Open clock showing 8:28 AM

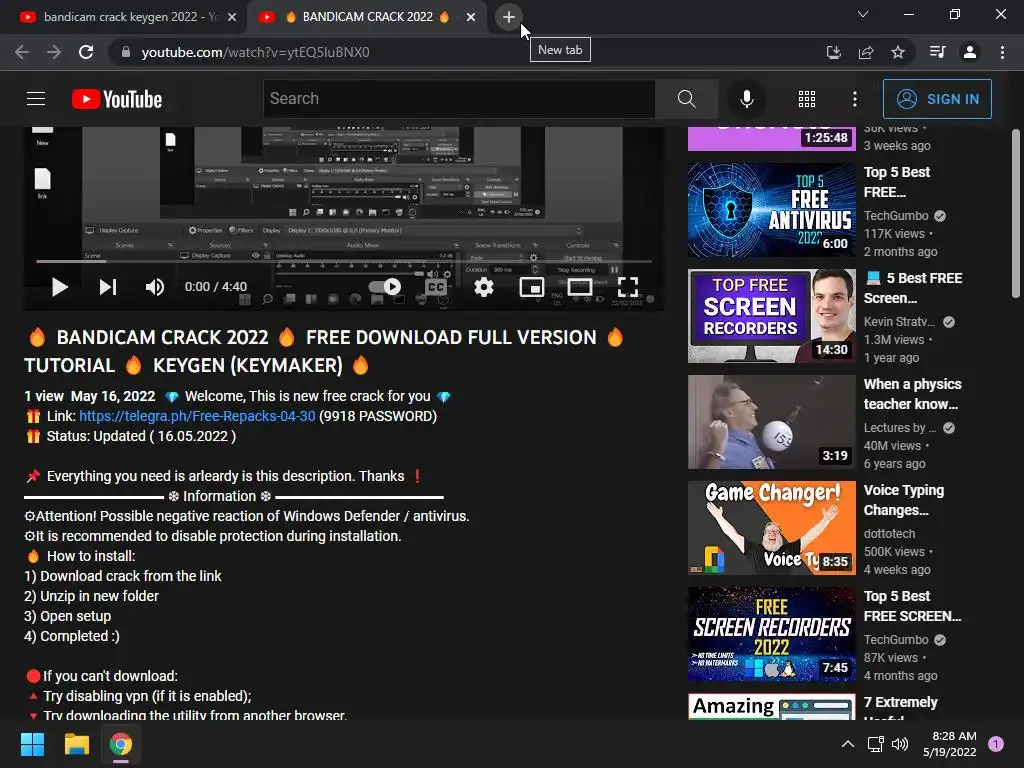(x=950, y=744)
